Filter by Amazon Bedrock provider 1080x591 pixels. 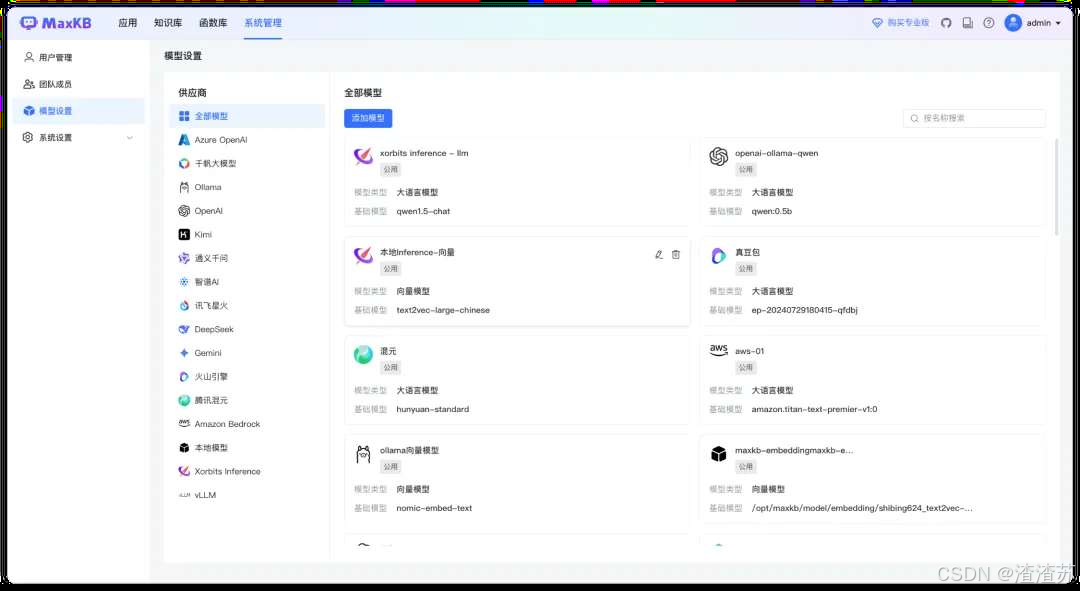tap(247, 424)
